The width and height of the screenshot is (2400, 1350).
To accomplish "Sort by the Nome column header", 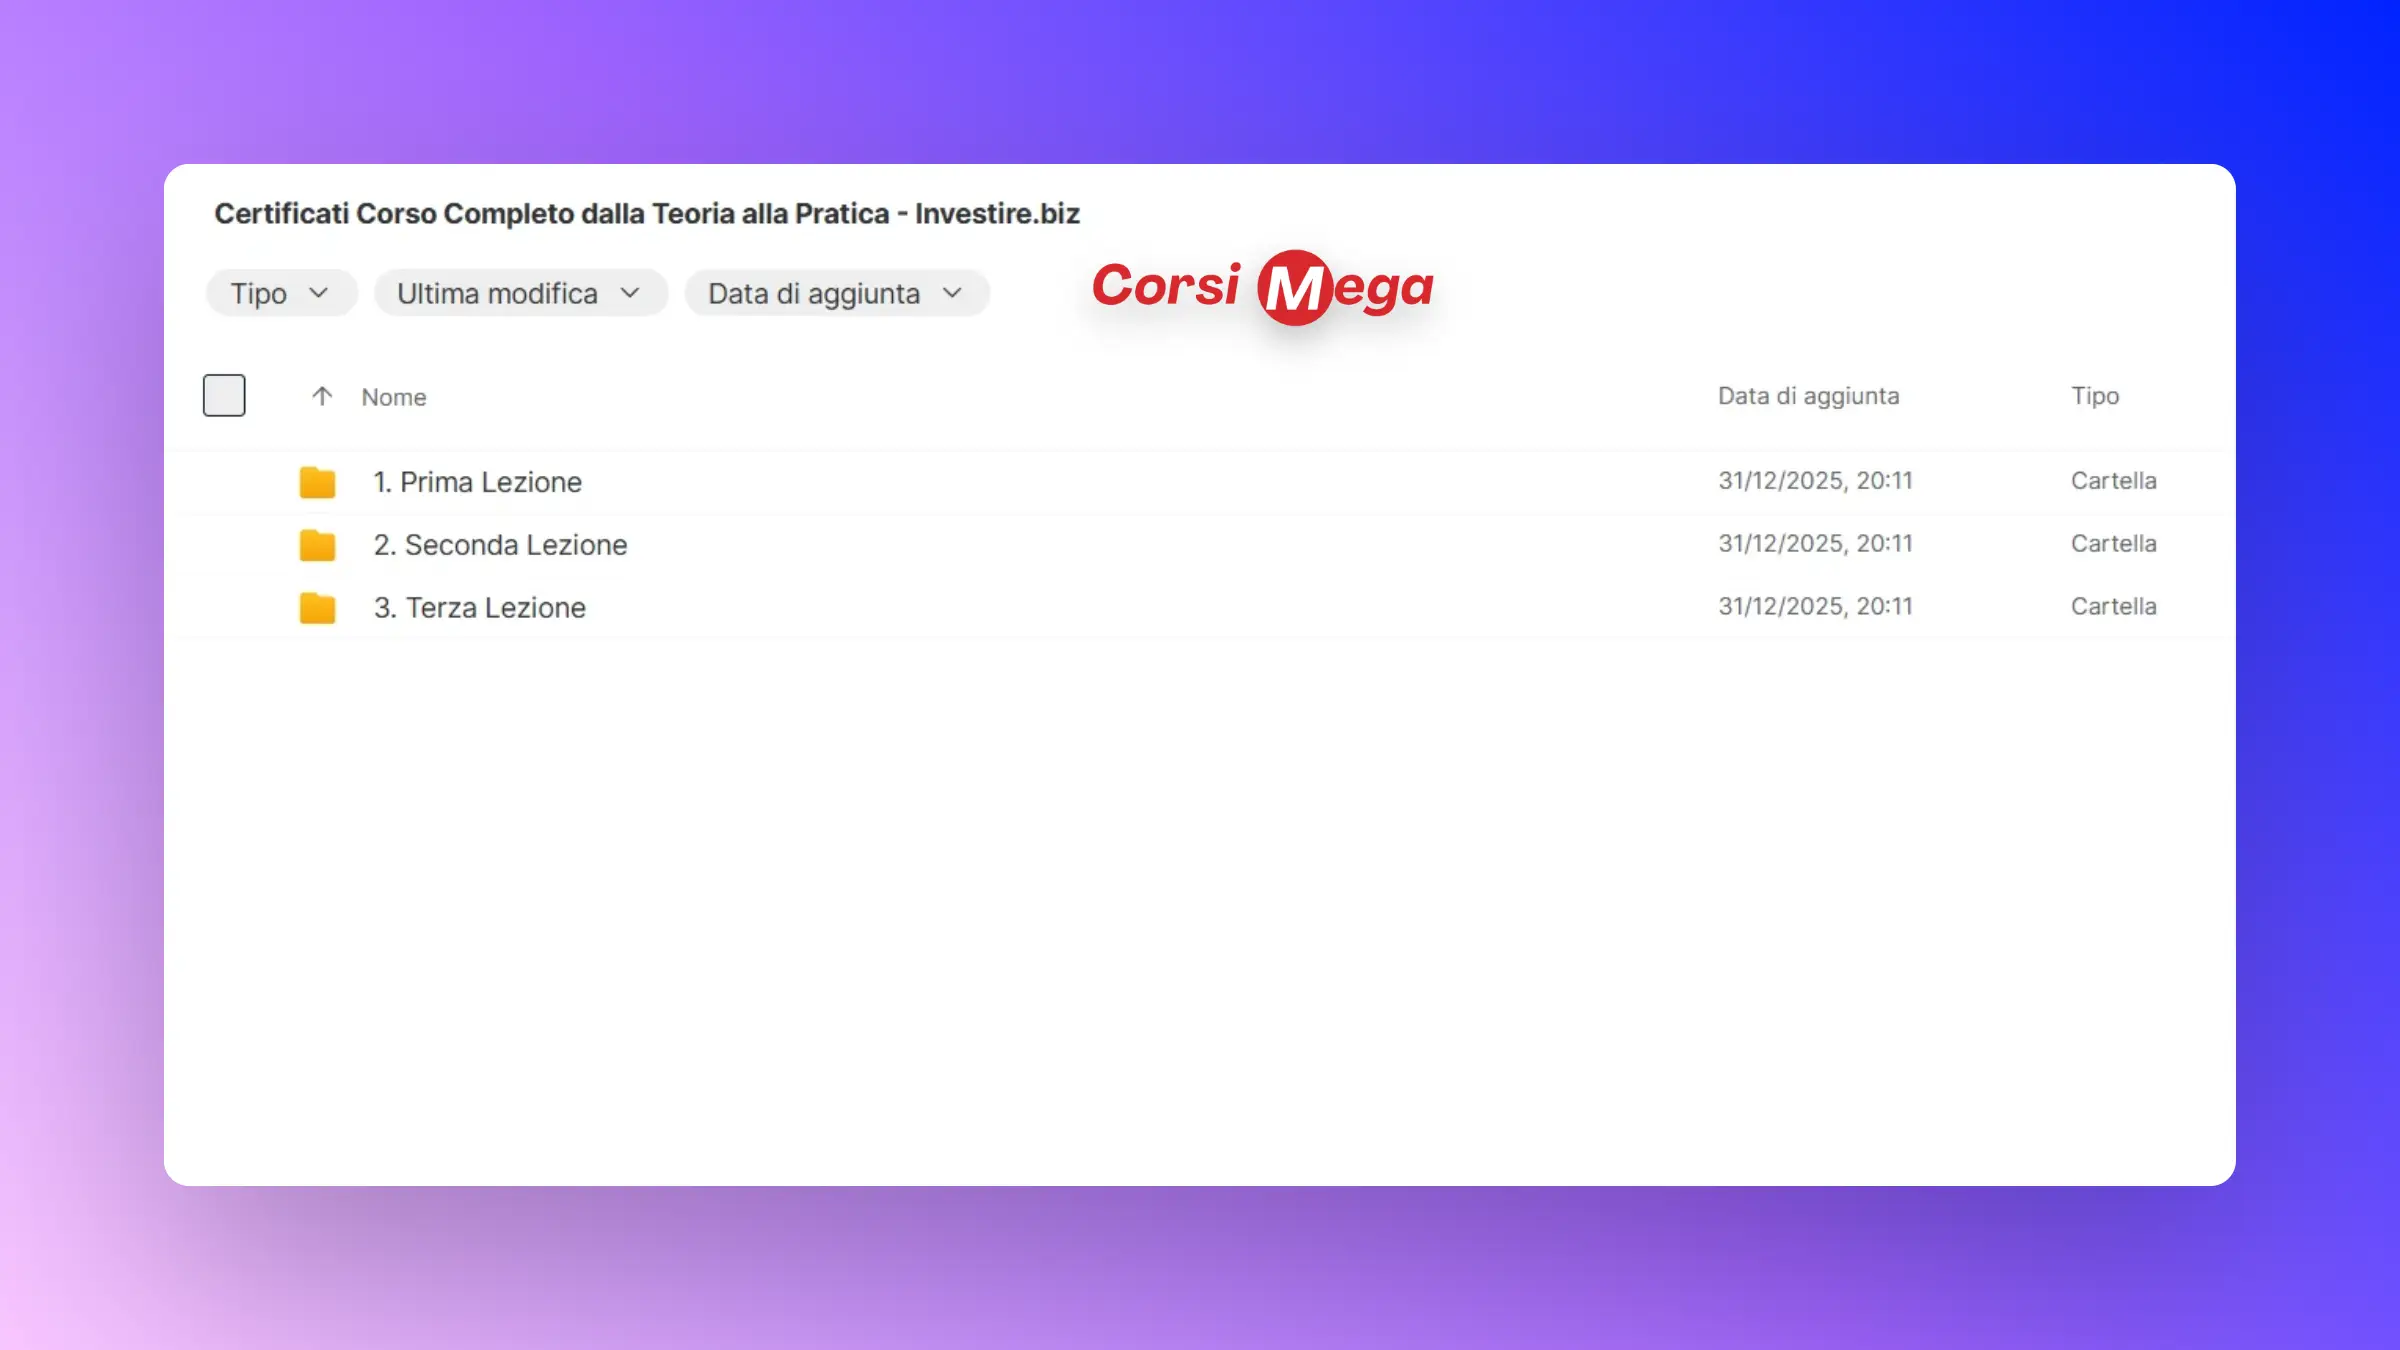I will pos(394,397).
